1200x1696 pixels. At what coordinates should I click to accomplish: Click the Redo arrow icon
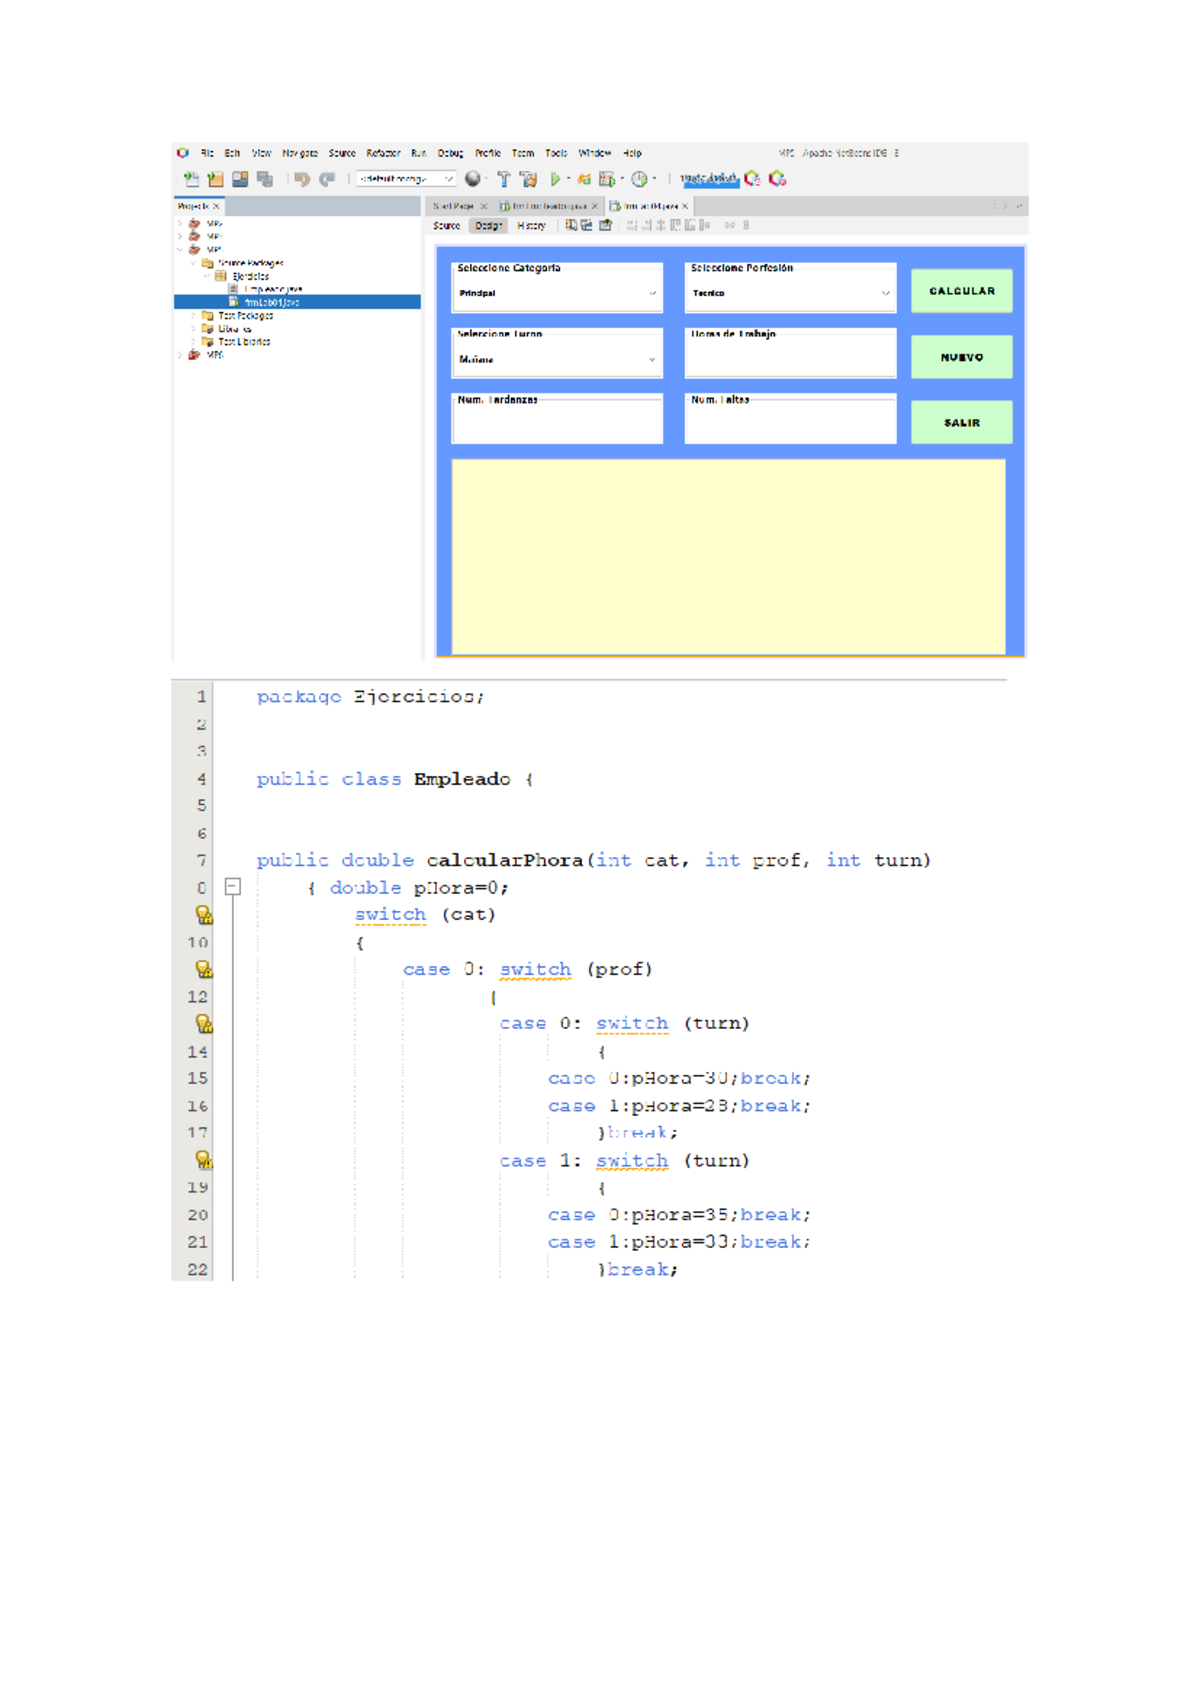327,180
